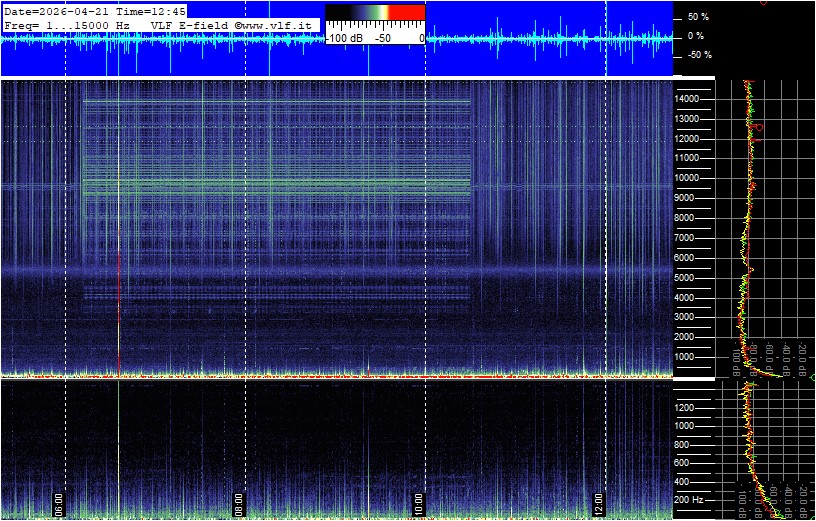Viewport: 816px width, 521px height.
Task: Click the 7000 frequency axis label
Action: click(x=686, y=238)
